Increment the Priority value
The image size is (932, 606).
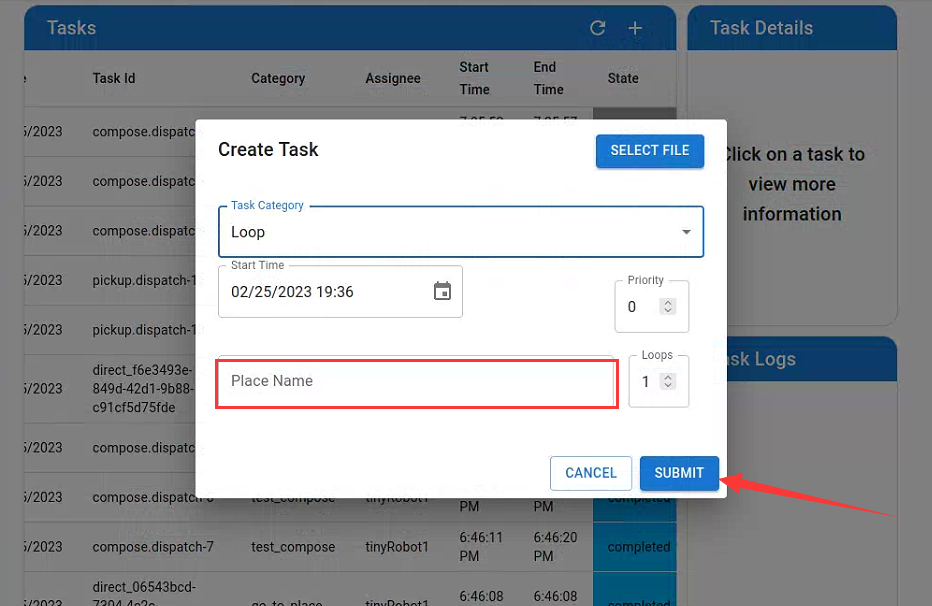pyautogui.click(x=666, y=303)
